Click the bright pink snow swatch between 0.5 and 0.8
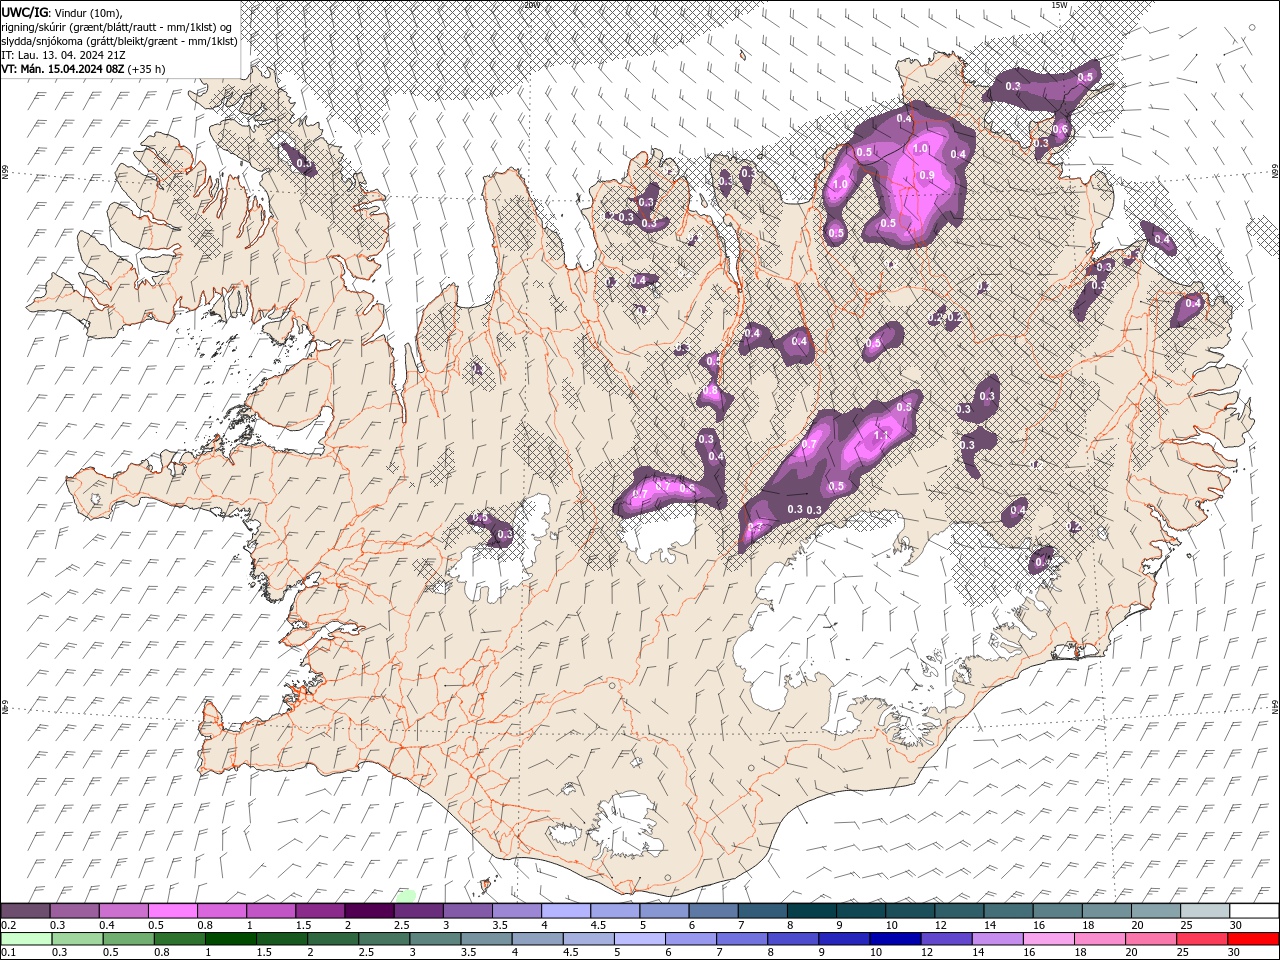The width and height of the screenshot is (1280, 960). (172, 911)
